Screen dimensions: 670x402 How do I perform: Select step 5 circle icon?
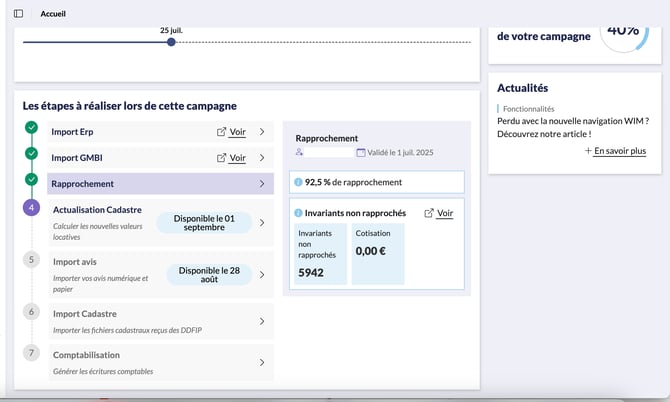click(31, 260)
